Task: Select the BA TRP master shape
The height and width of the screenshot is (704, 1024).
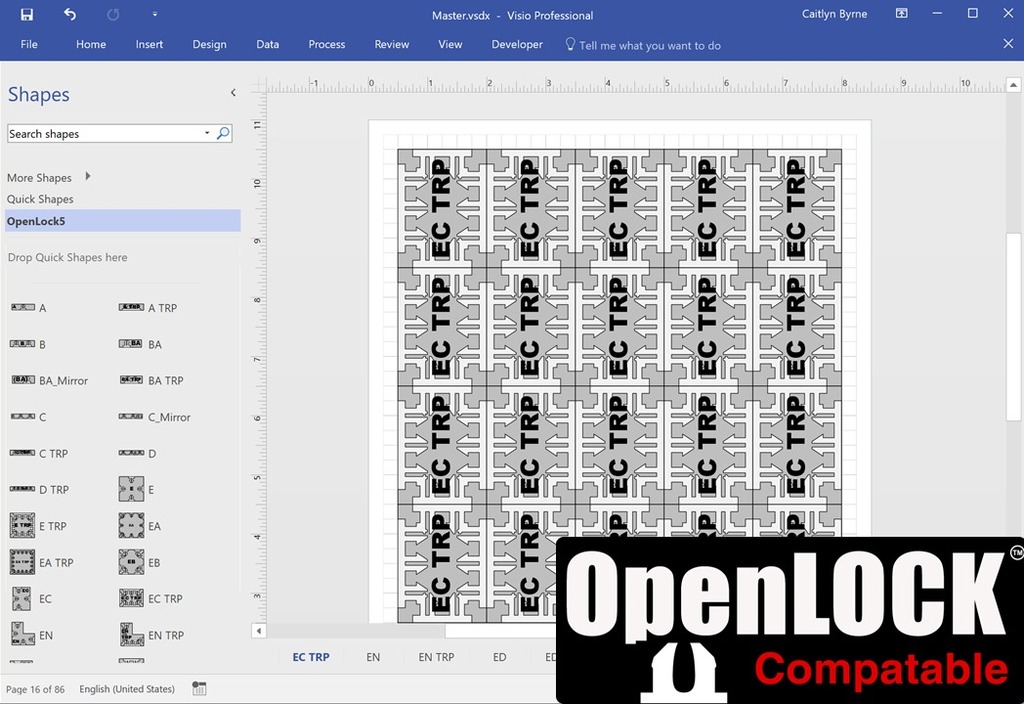Action: tap(151, 381)
